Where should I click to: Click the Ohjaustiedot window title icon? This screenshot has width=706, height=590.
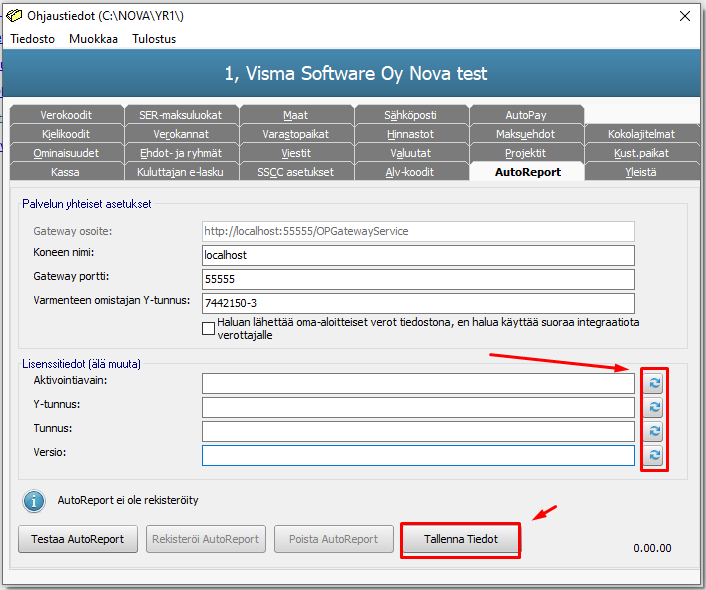pyautogui.click(x=14, y=16)
